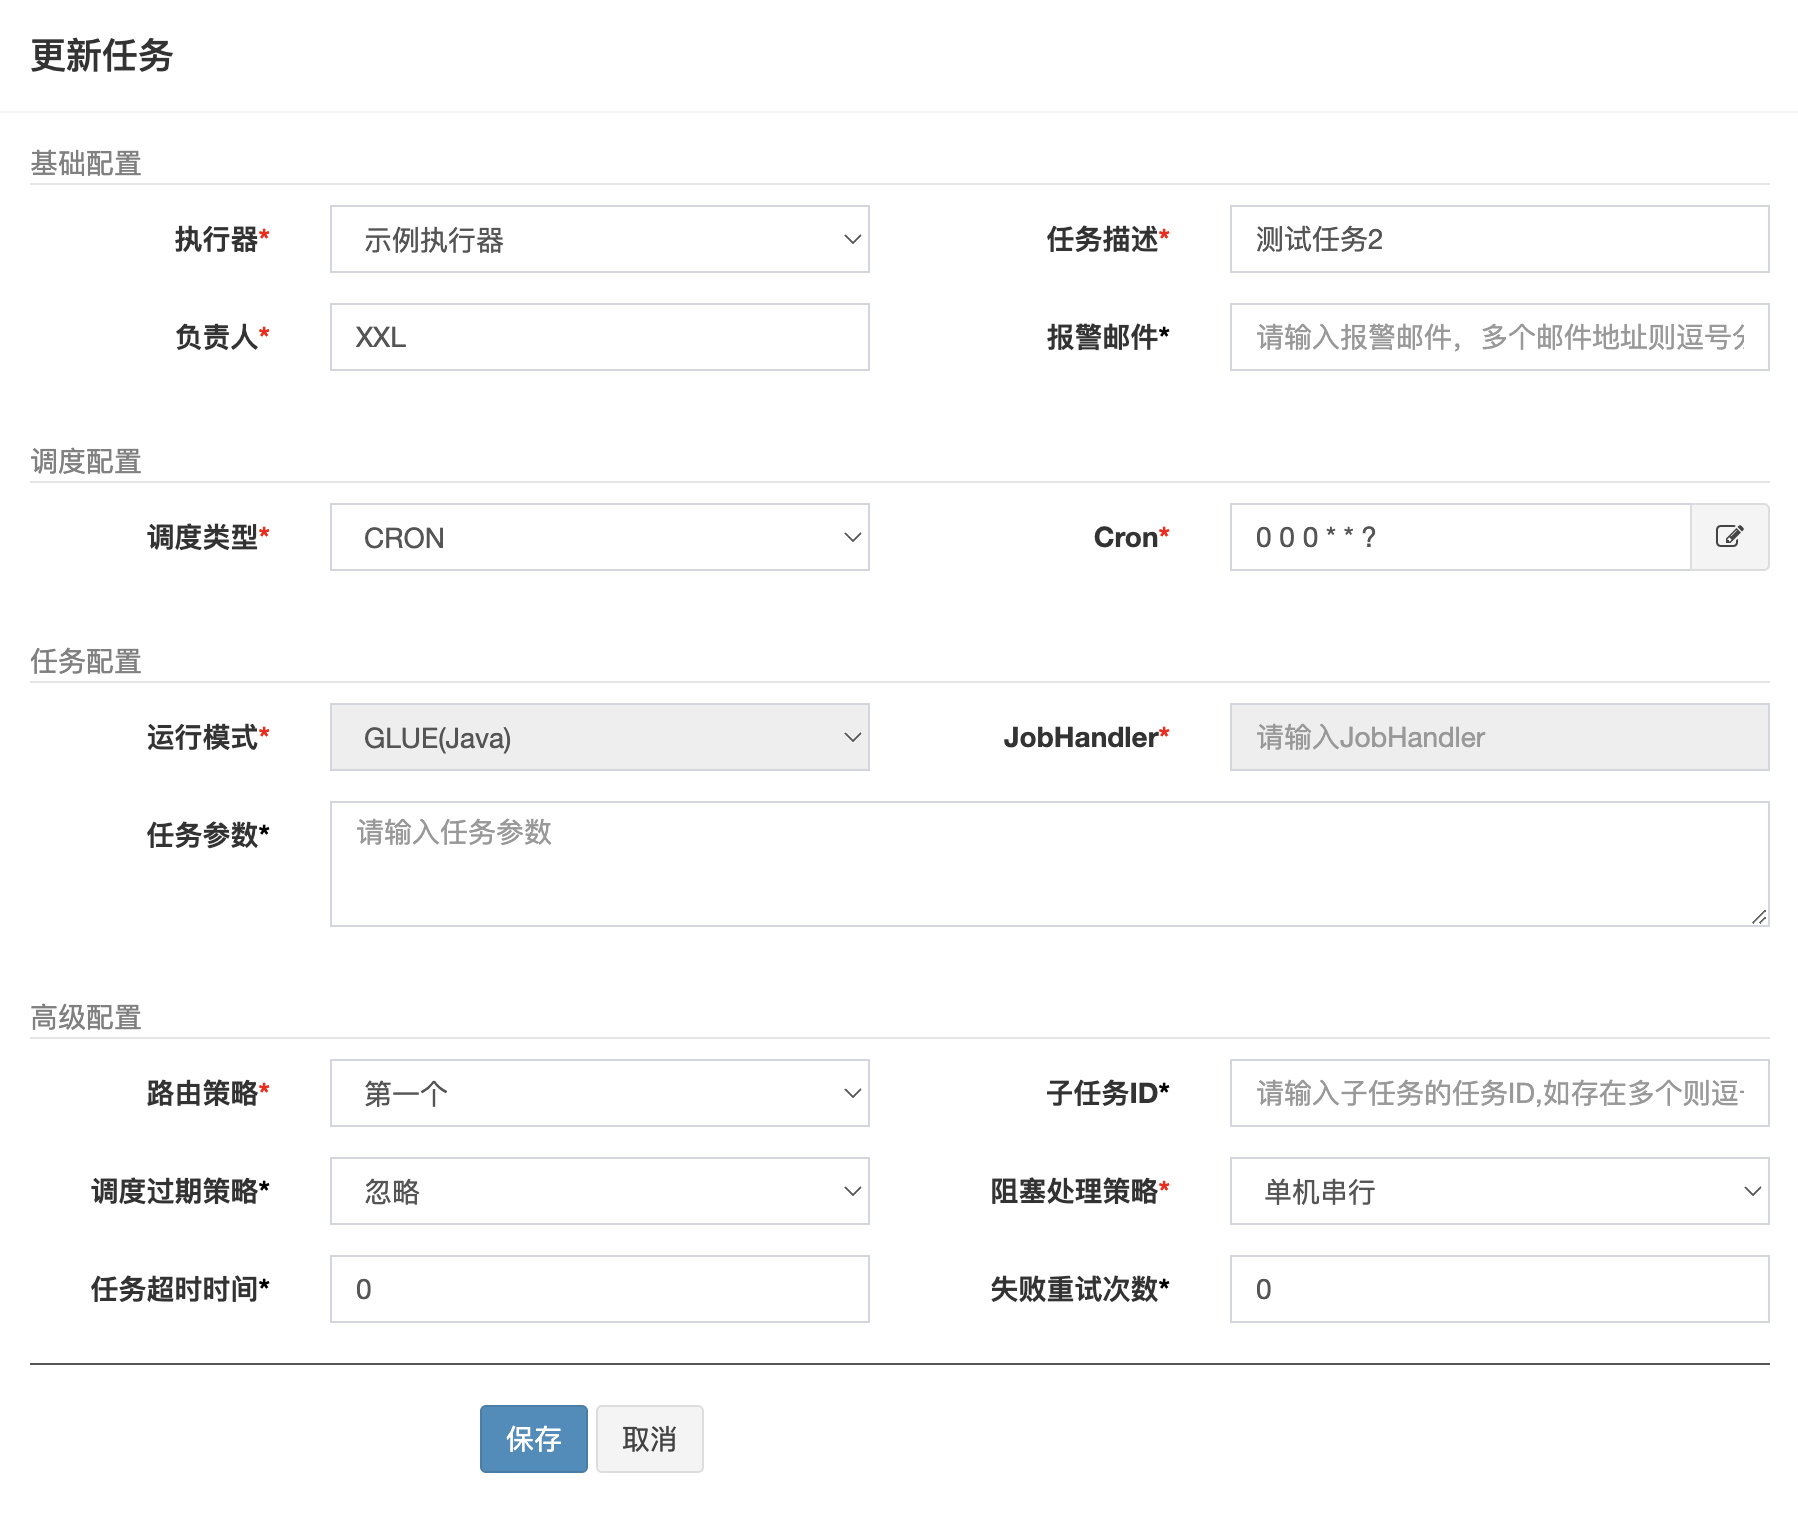Click the 更新任务 dialog title
Viewport: 1798px width, 1518px height.
tap(102, 55)
